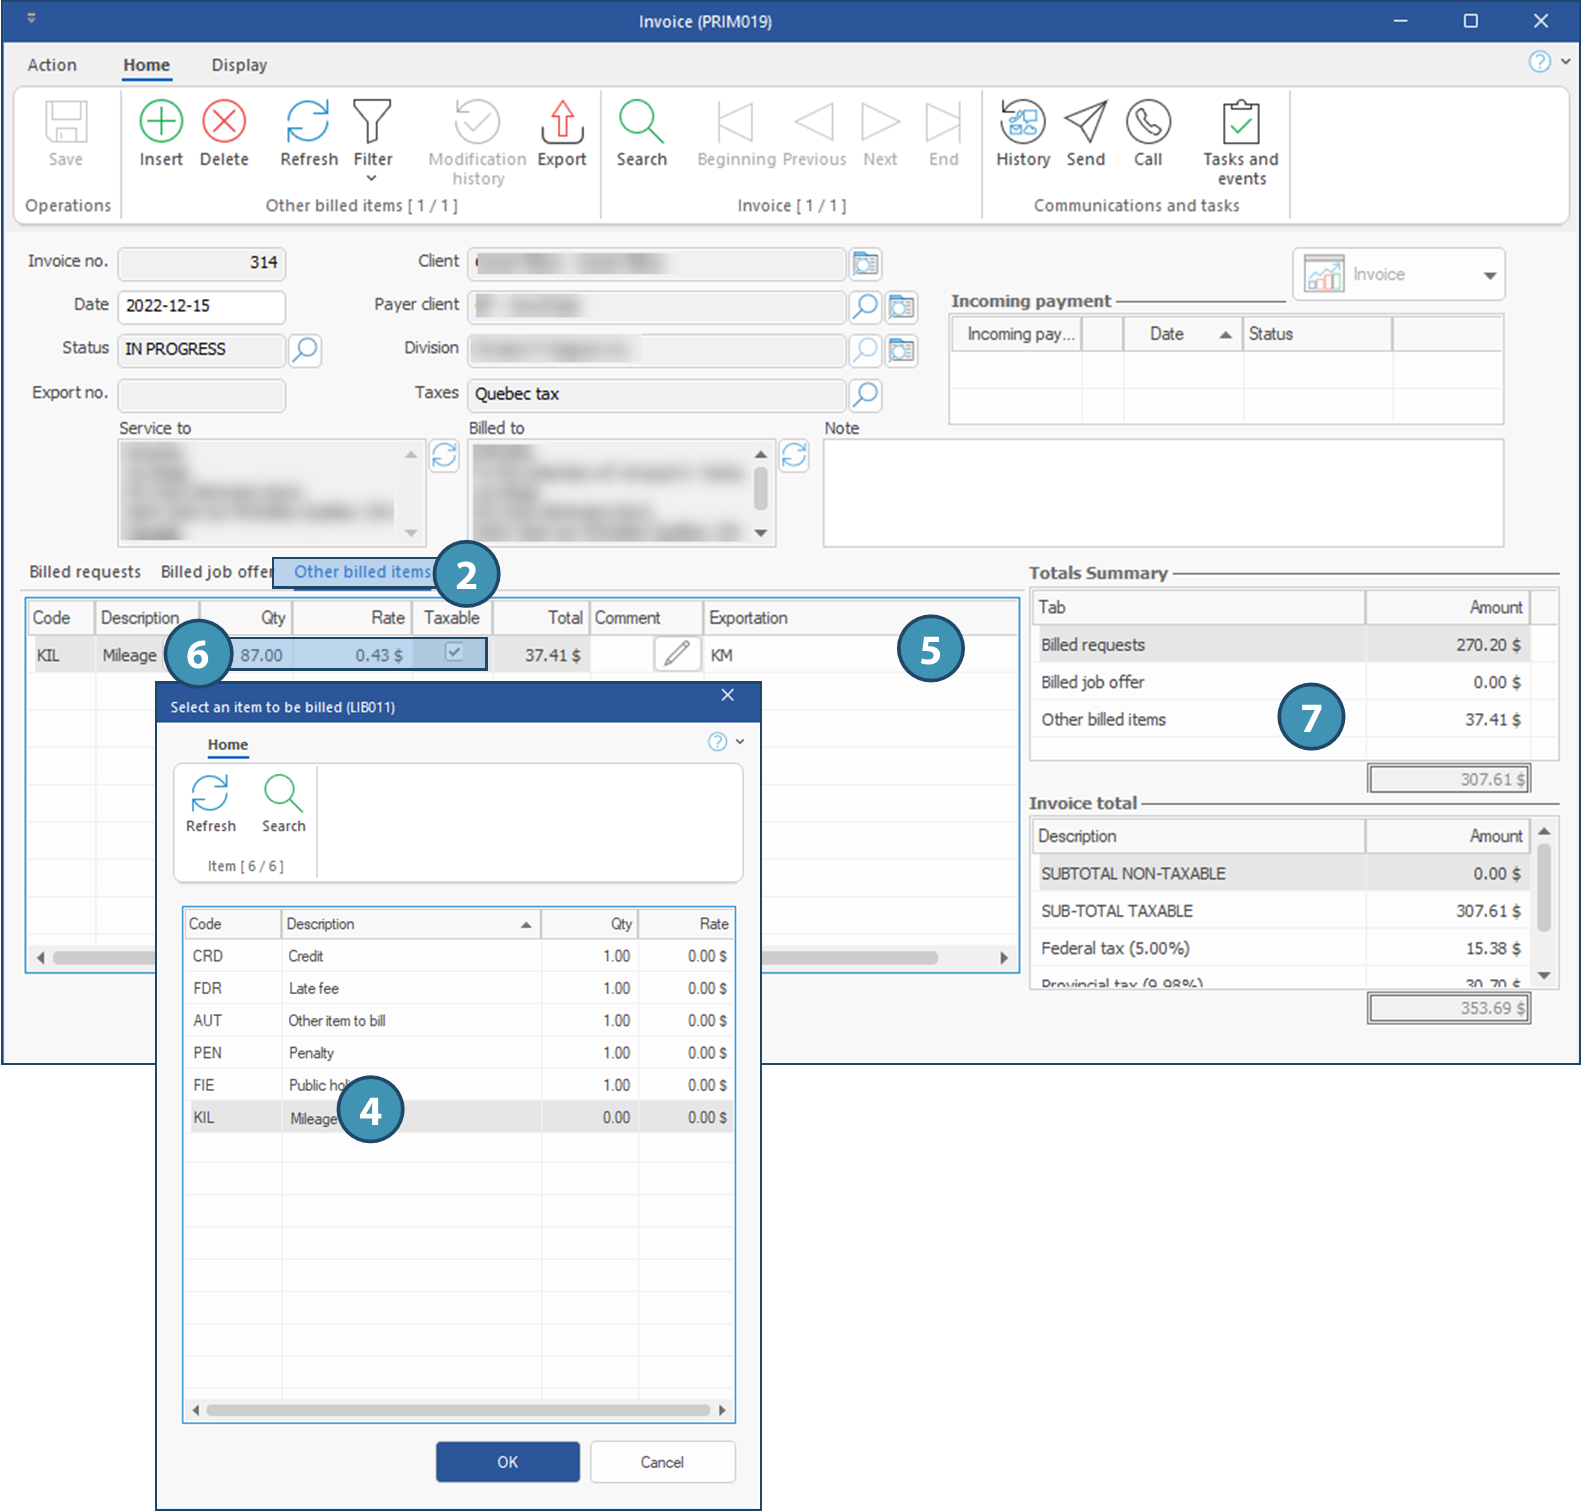Open the Invoice report dropdown
Image resolution: width=1582 pixels, height=1512 pixels.
pyautogui.click(x=1489, y=275)
